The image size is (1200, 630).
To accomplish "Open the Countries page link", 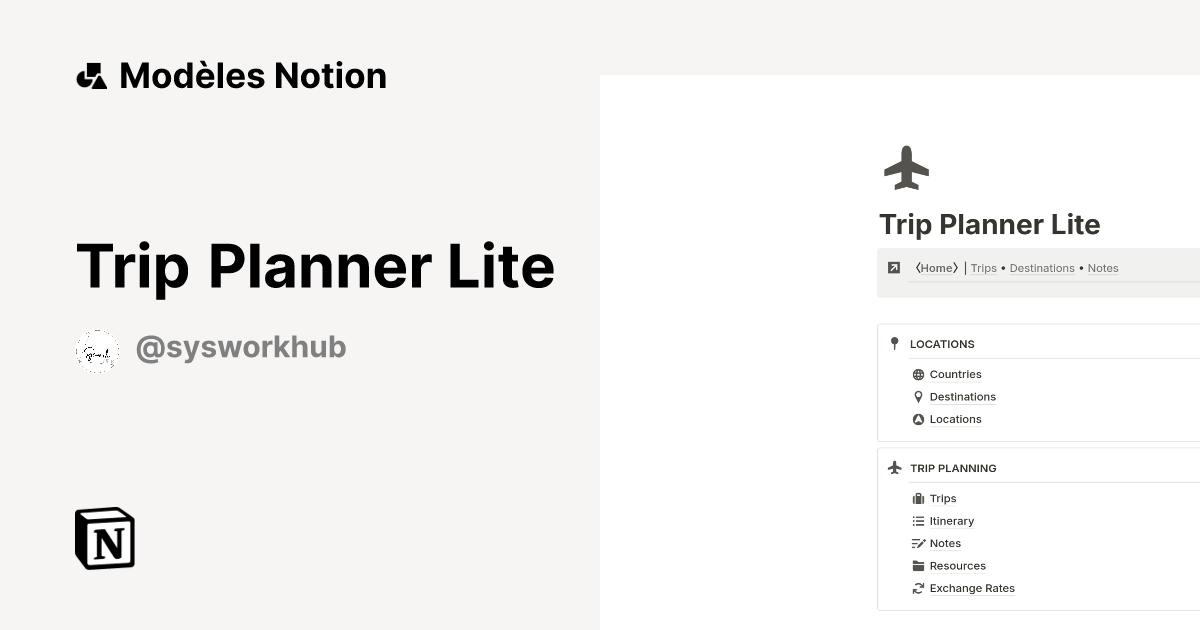I will click(955, 374).
